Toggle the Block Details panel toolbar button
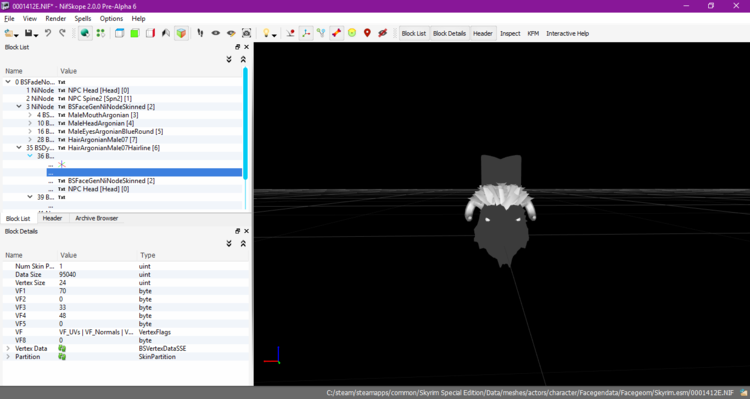 [449, 33]
